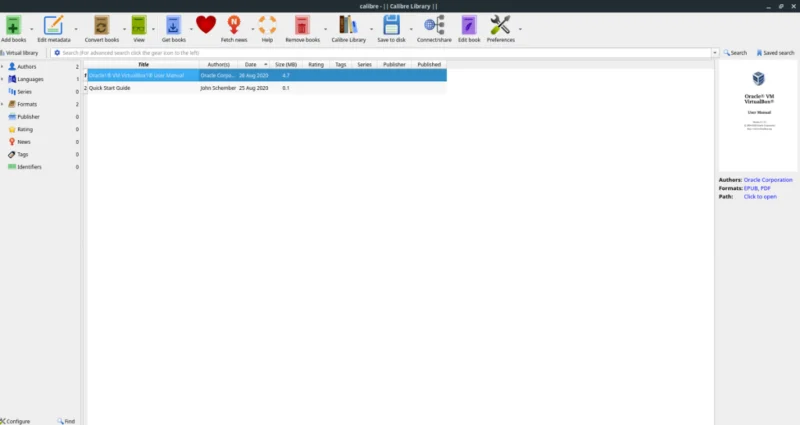Image resolution: width=800 pixels, height=425 pixels.
Task: Open the Calibre Library icon
Action: [348, 26]
